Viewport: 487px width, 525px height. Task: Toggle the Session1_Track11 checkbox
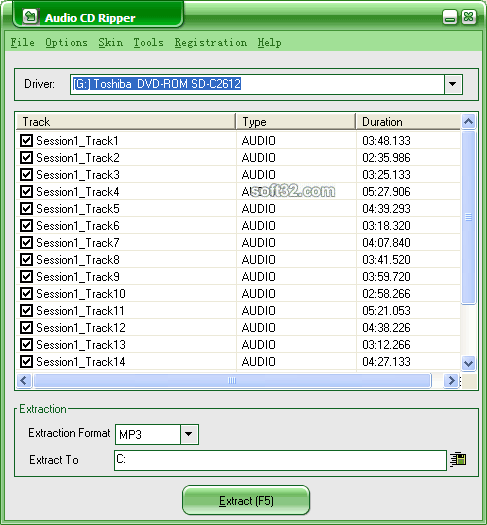tap(26, 311)
